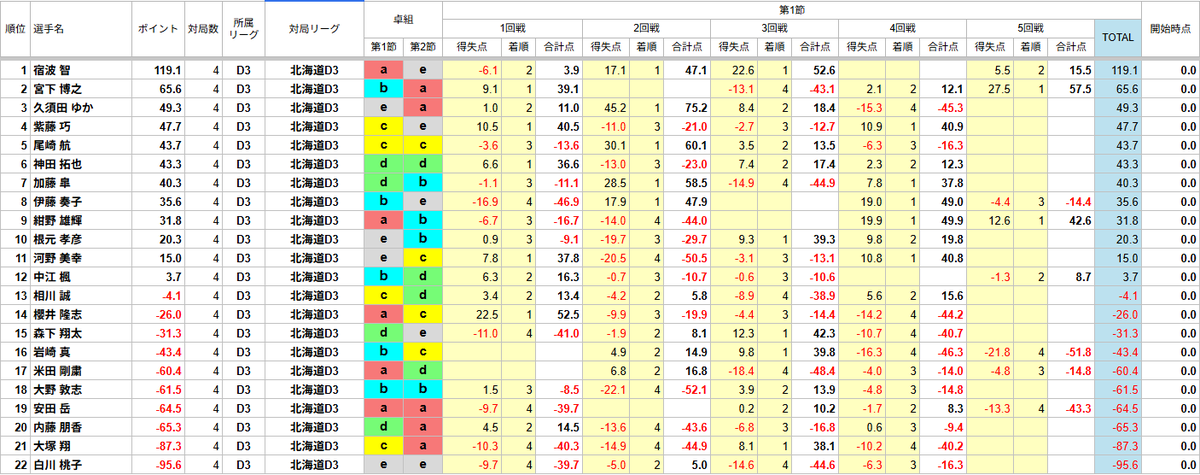1200x475 pixels.
Task: Click the 3回戦 round header
Action: pyautogui.click(x=774, y=29)
